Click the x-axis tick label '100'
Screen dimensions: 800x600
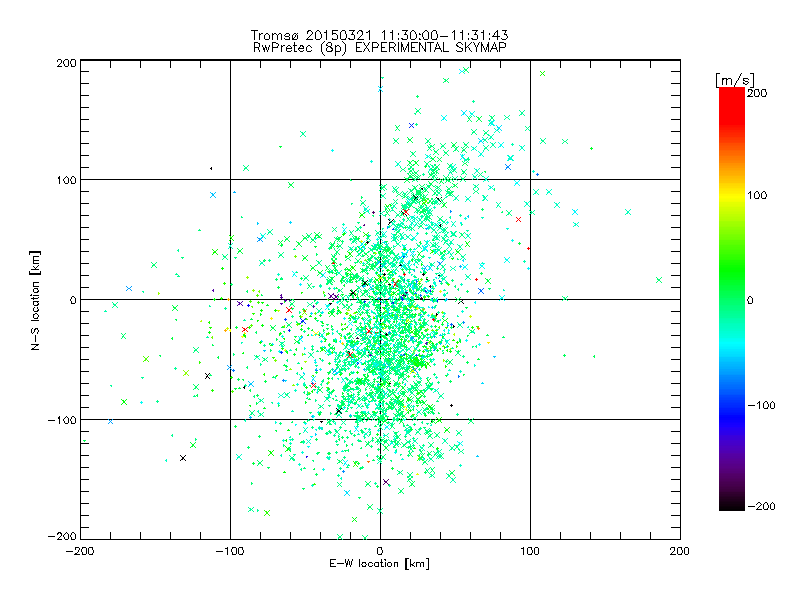[x=530, y=551]
